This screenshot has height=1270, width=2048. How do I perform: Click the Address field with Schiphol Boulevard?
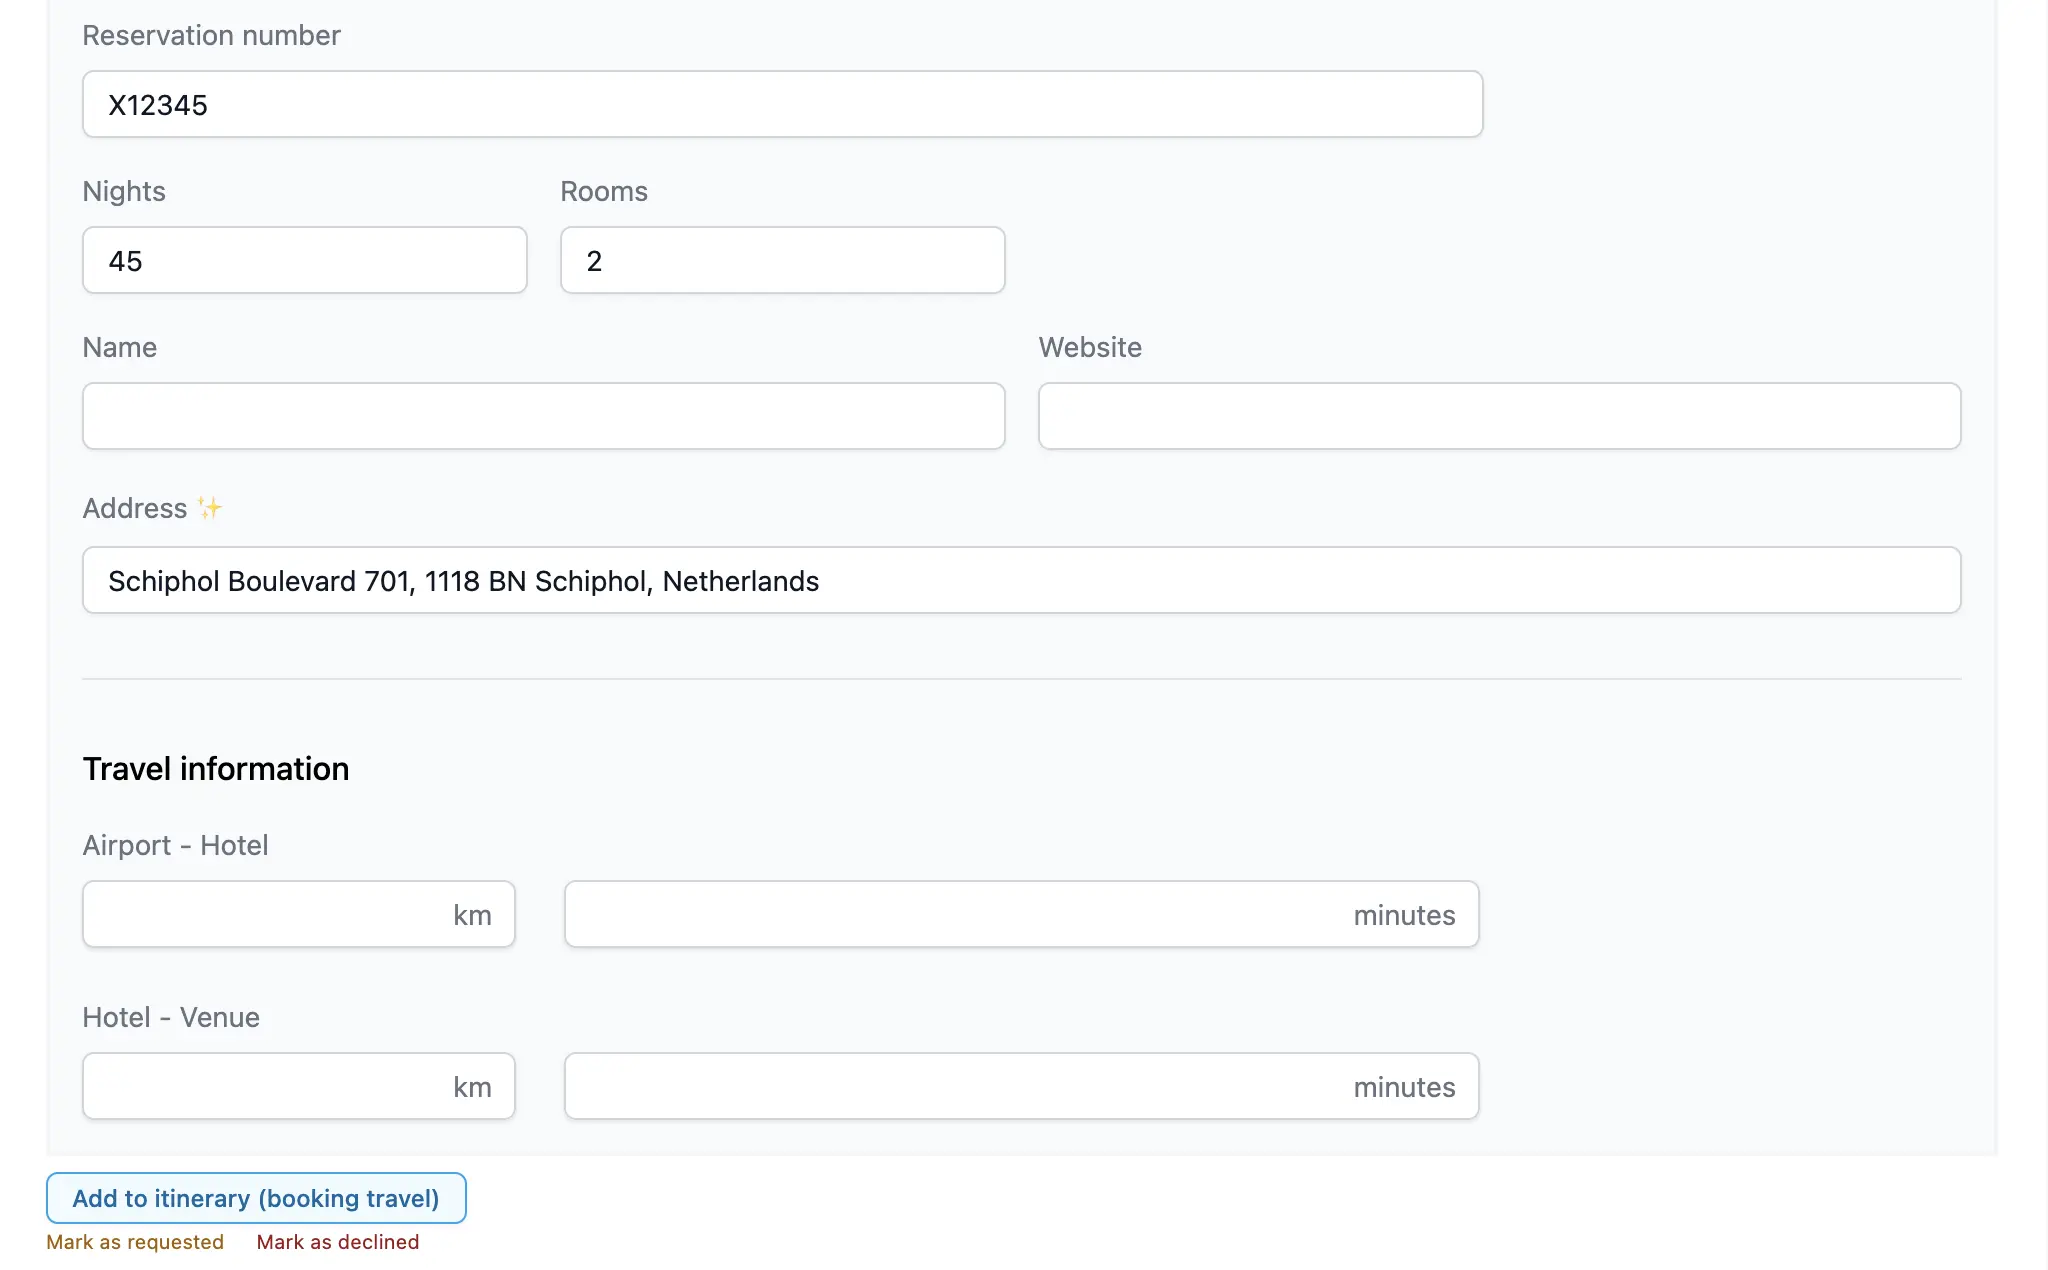[1021, 580]
